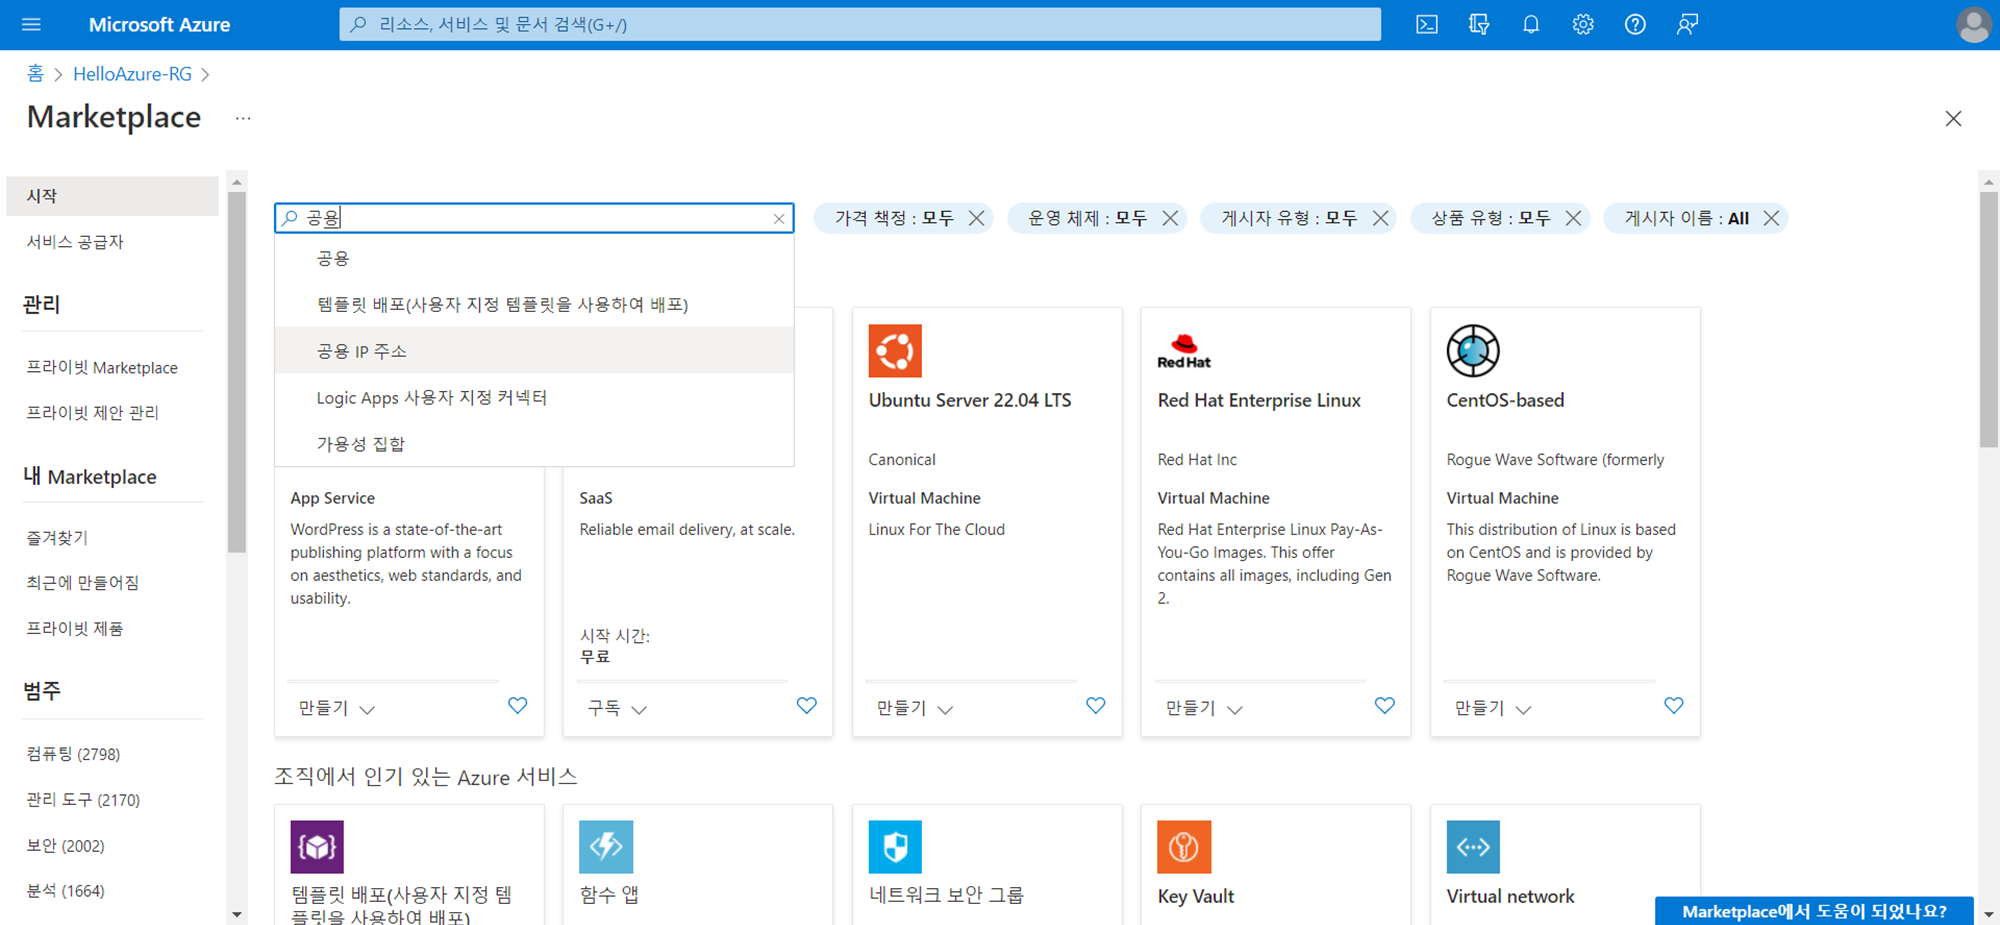This screenshot has height=925, width=2000.
Task: Open 프라이빗 Marketplace in left menu
Action: click(x=102, y=367)
